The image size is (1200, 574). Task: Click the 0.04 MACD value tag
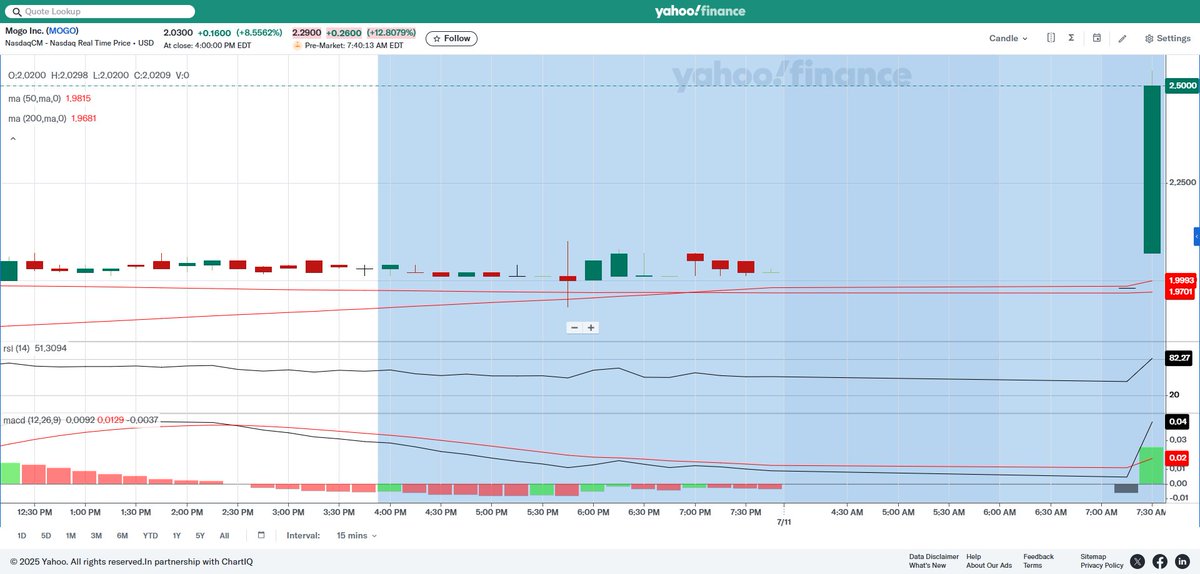[x=1177, y=422]
